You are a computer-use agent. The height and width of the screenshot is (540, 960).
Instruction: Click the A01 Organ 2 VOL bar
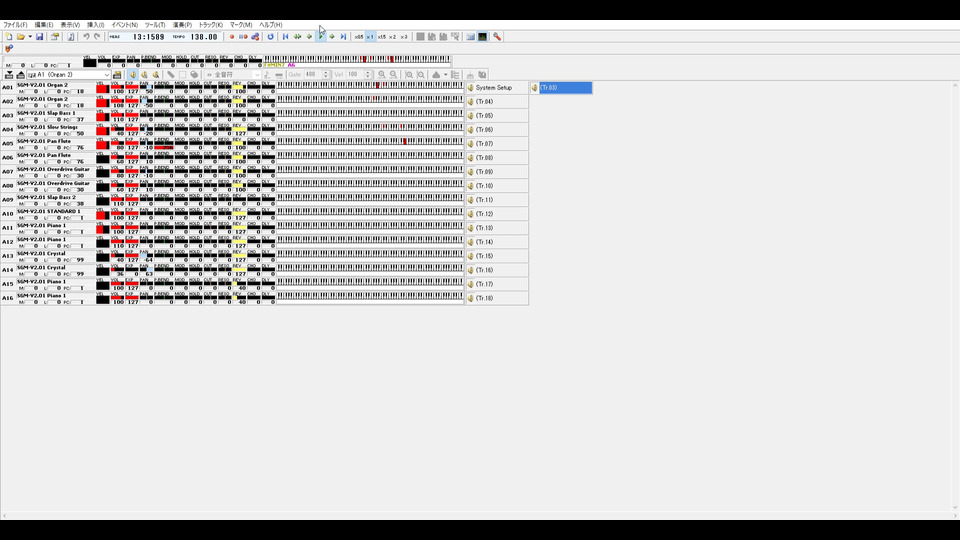point(118,88)
